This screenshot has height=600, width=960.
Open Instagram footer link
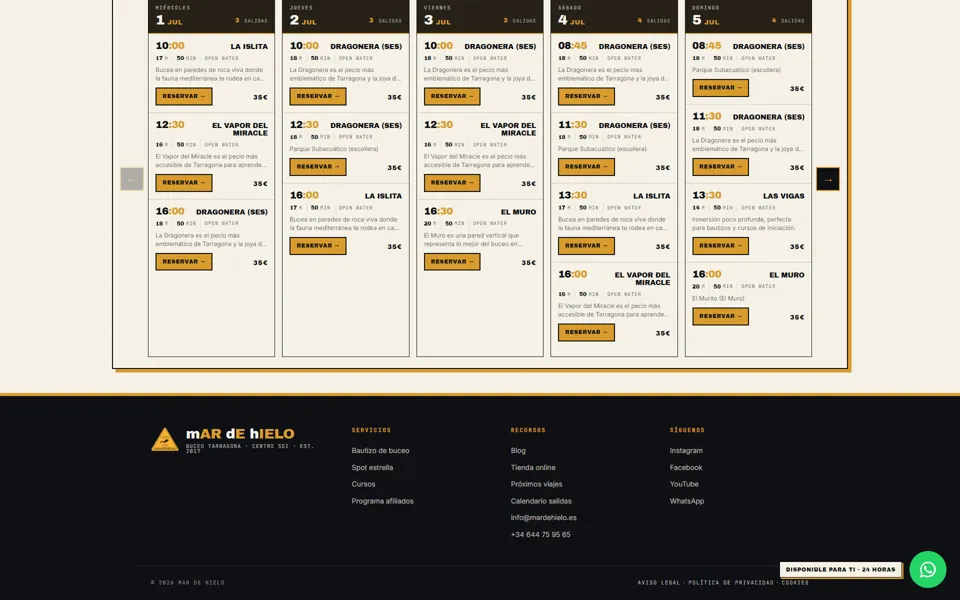pyautogui.click(x=686, y=451)
